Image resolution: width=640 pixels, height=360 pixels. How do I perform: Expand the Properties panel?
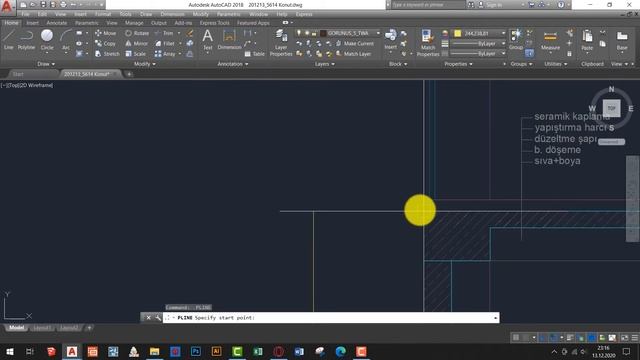click(x=458, y=64)
